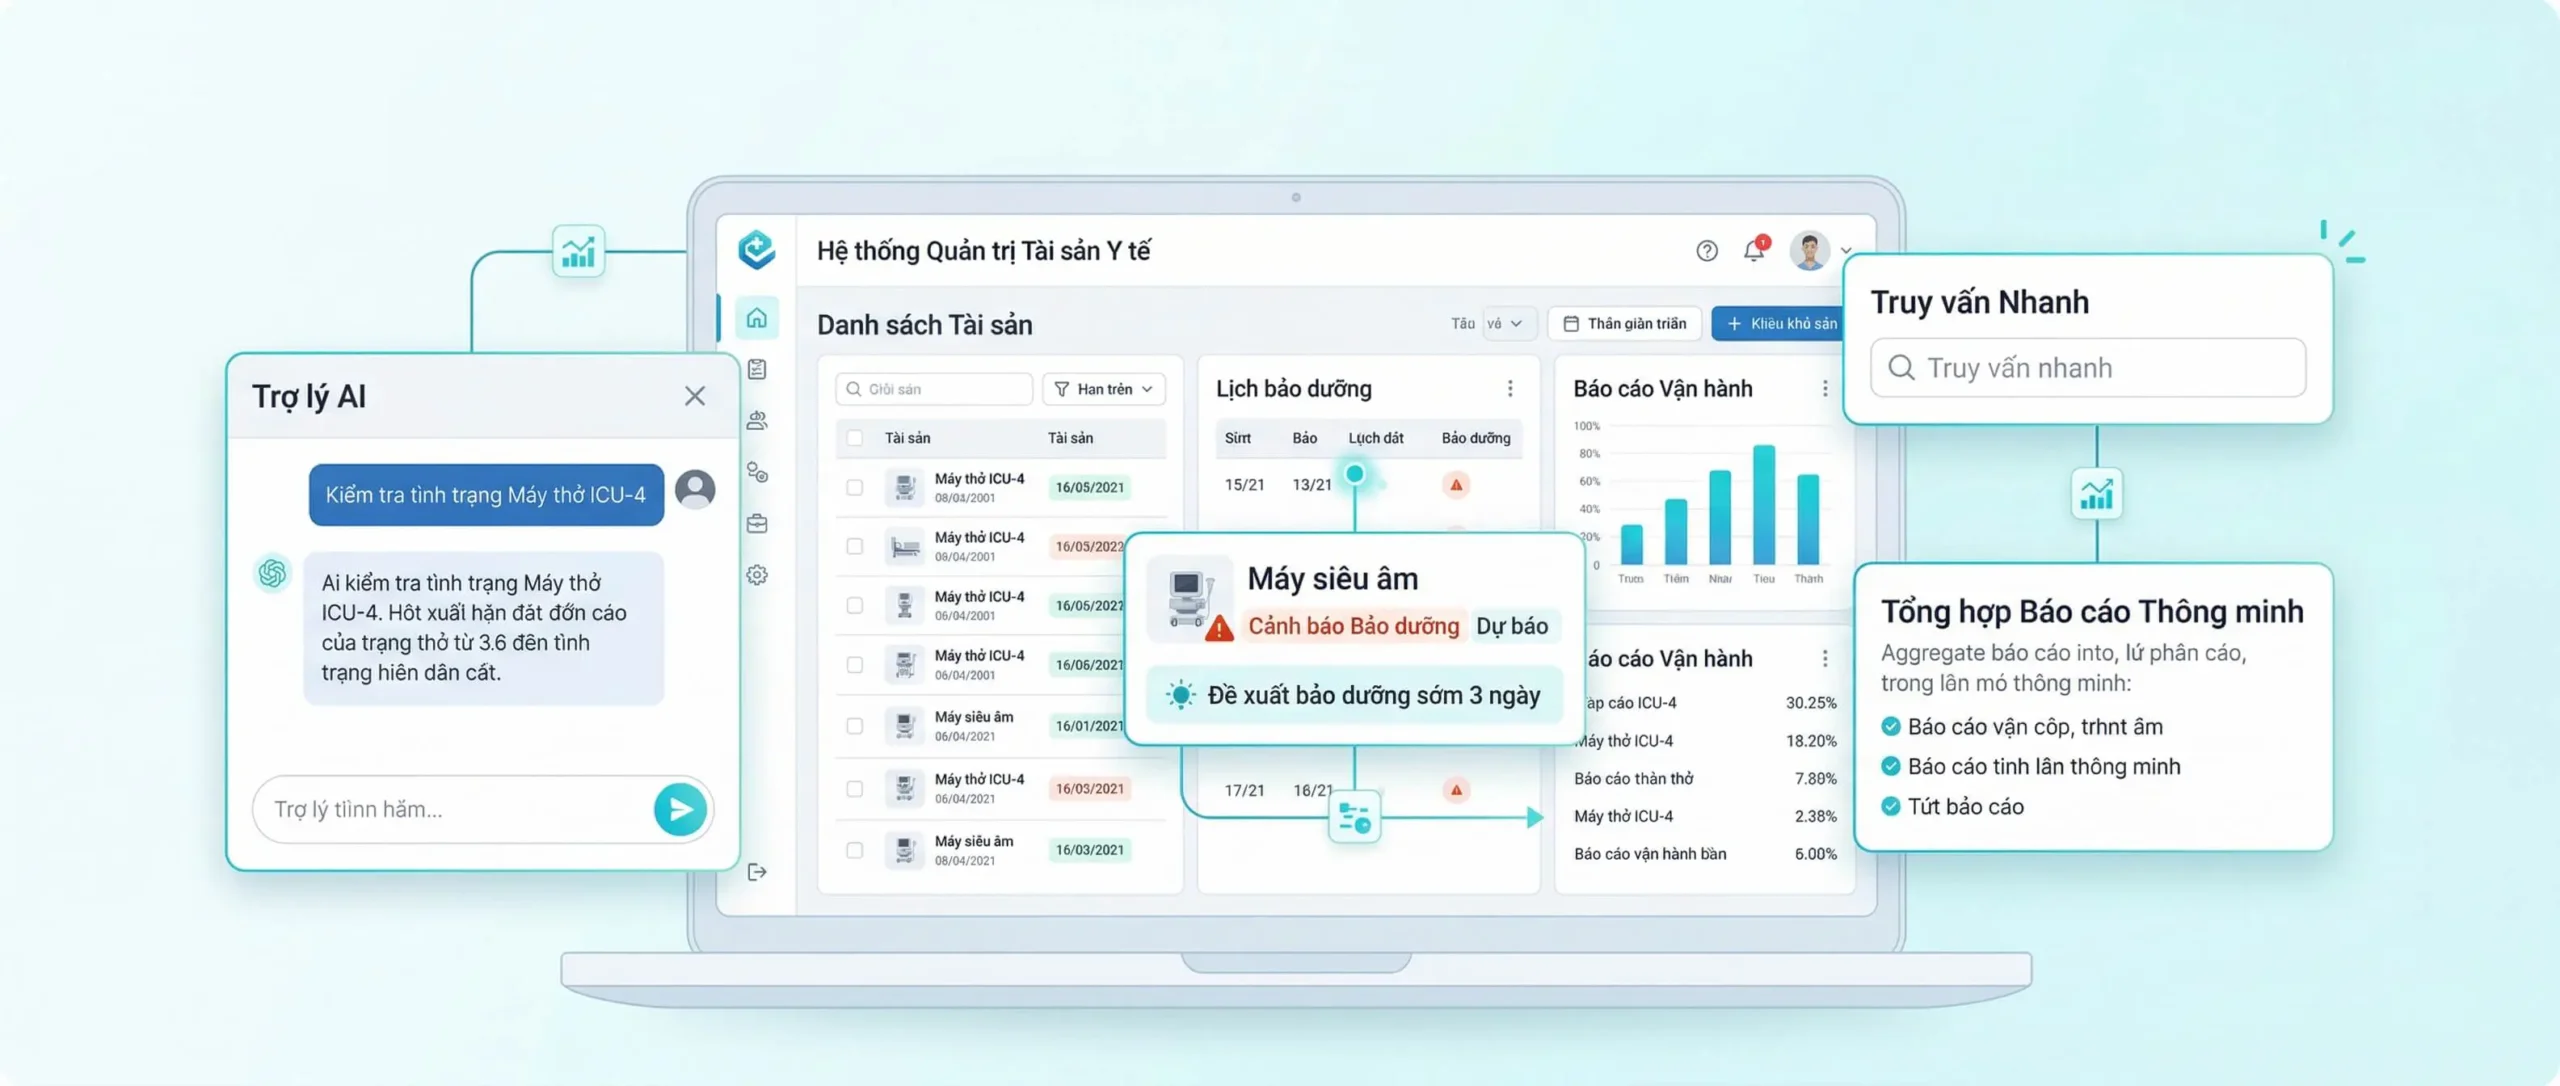Click the settings gear in sidebar

757,575
